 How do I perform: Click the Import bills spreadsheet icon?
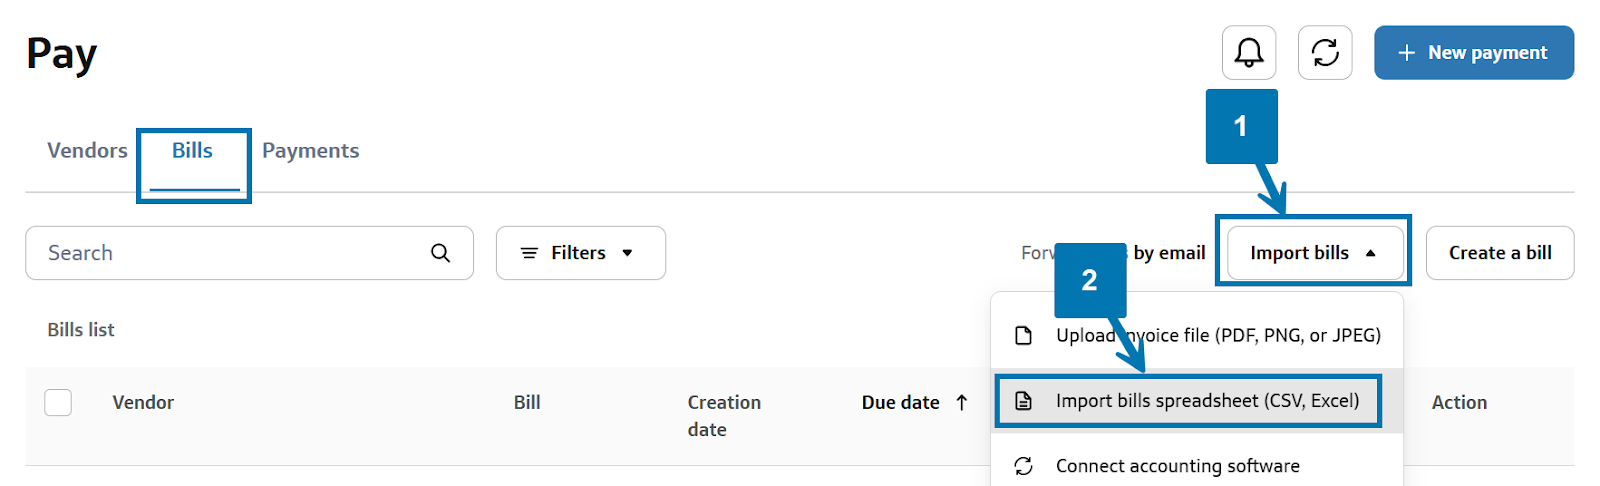pyautogui.click(x=1023, y=401)
